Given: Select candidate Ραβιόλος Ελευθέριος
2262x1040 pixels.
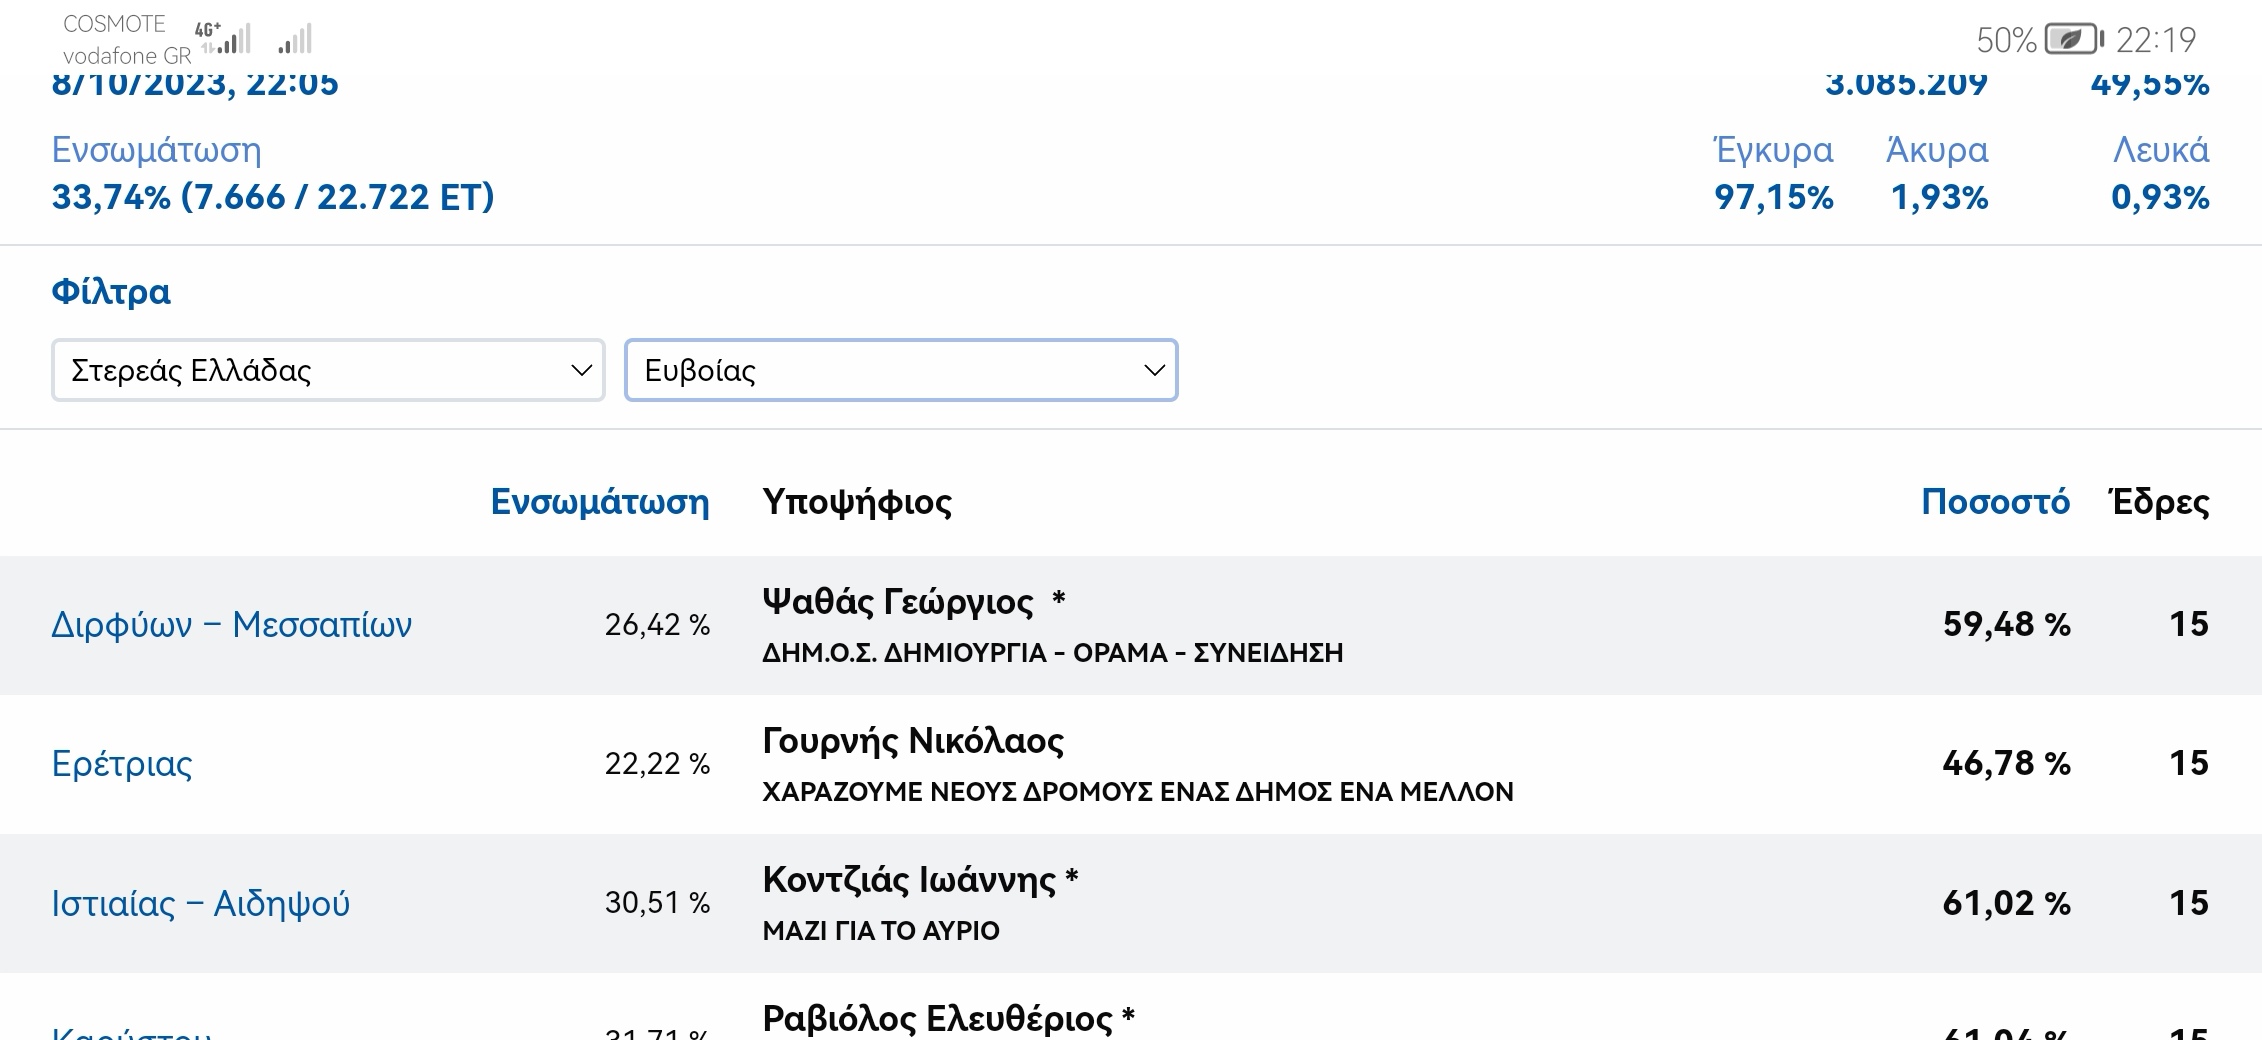Looking at the screenshot, I should (936, 1019).
